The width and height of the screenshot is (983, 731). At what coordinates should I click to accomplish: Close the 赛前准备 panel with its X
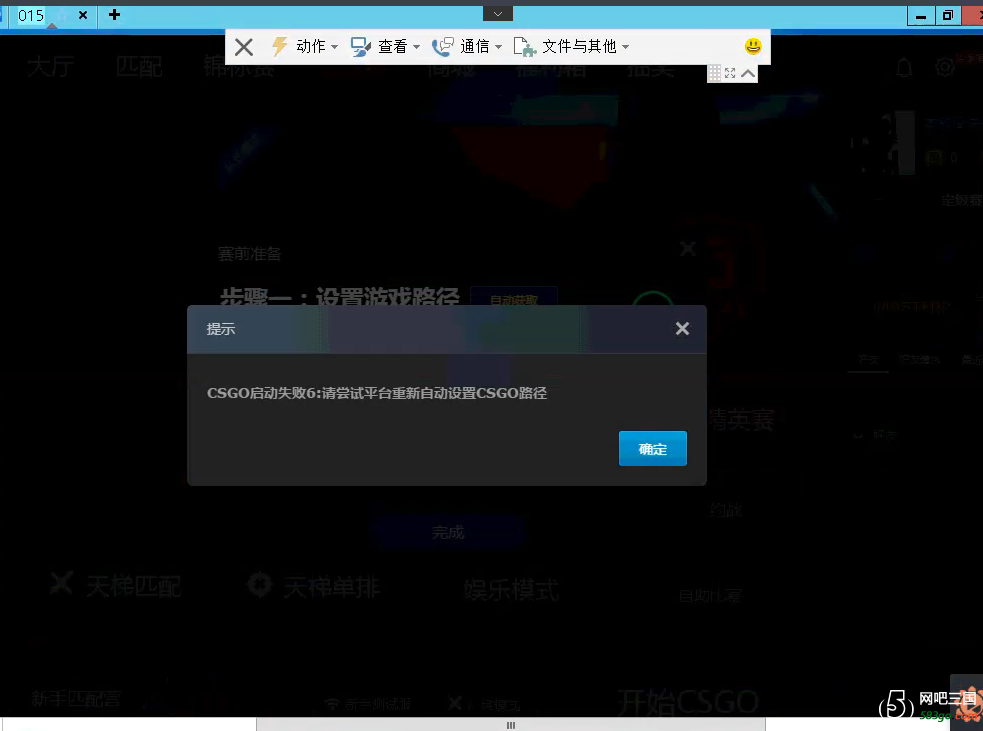point(688,249)
